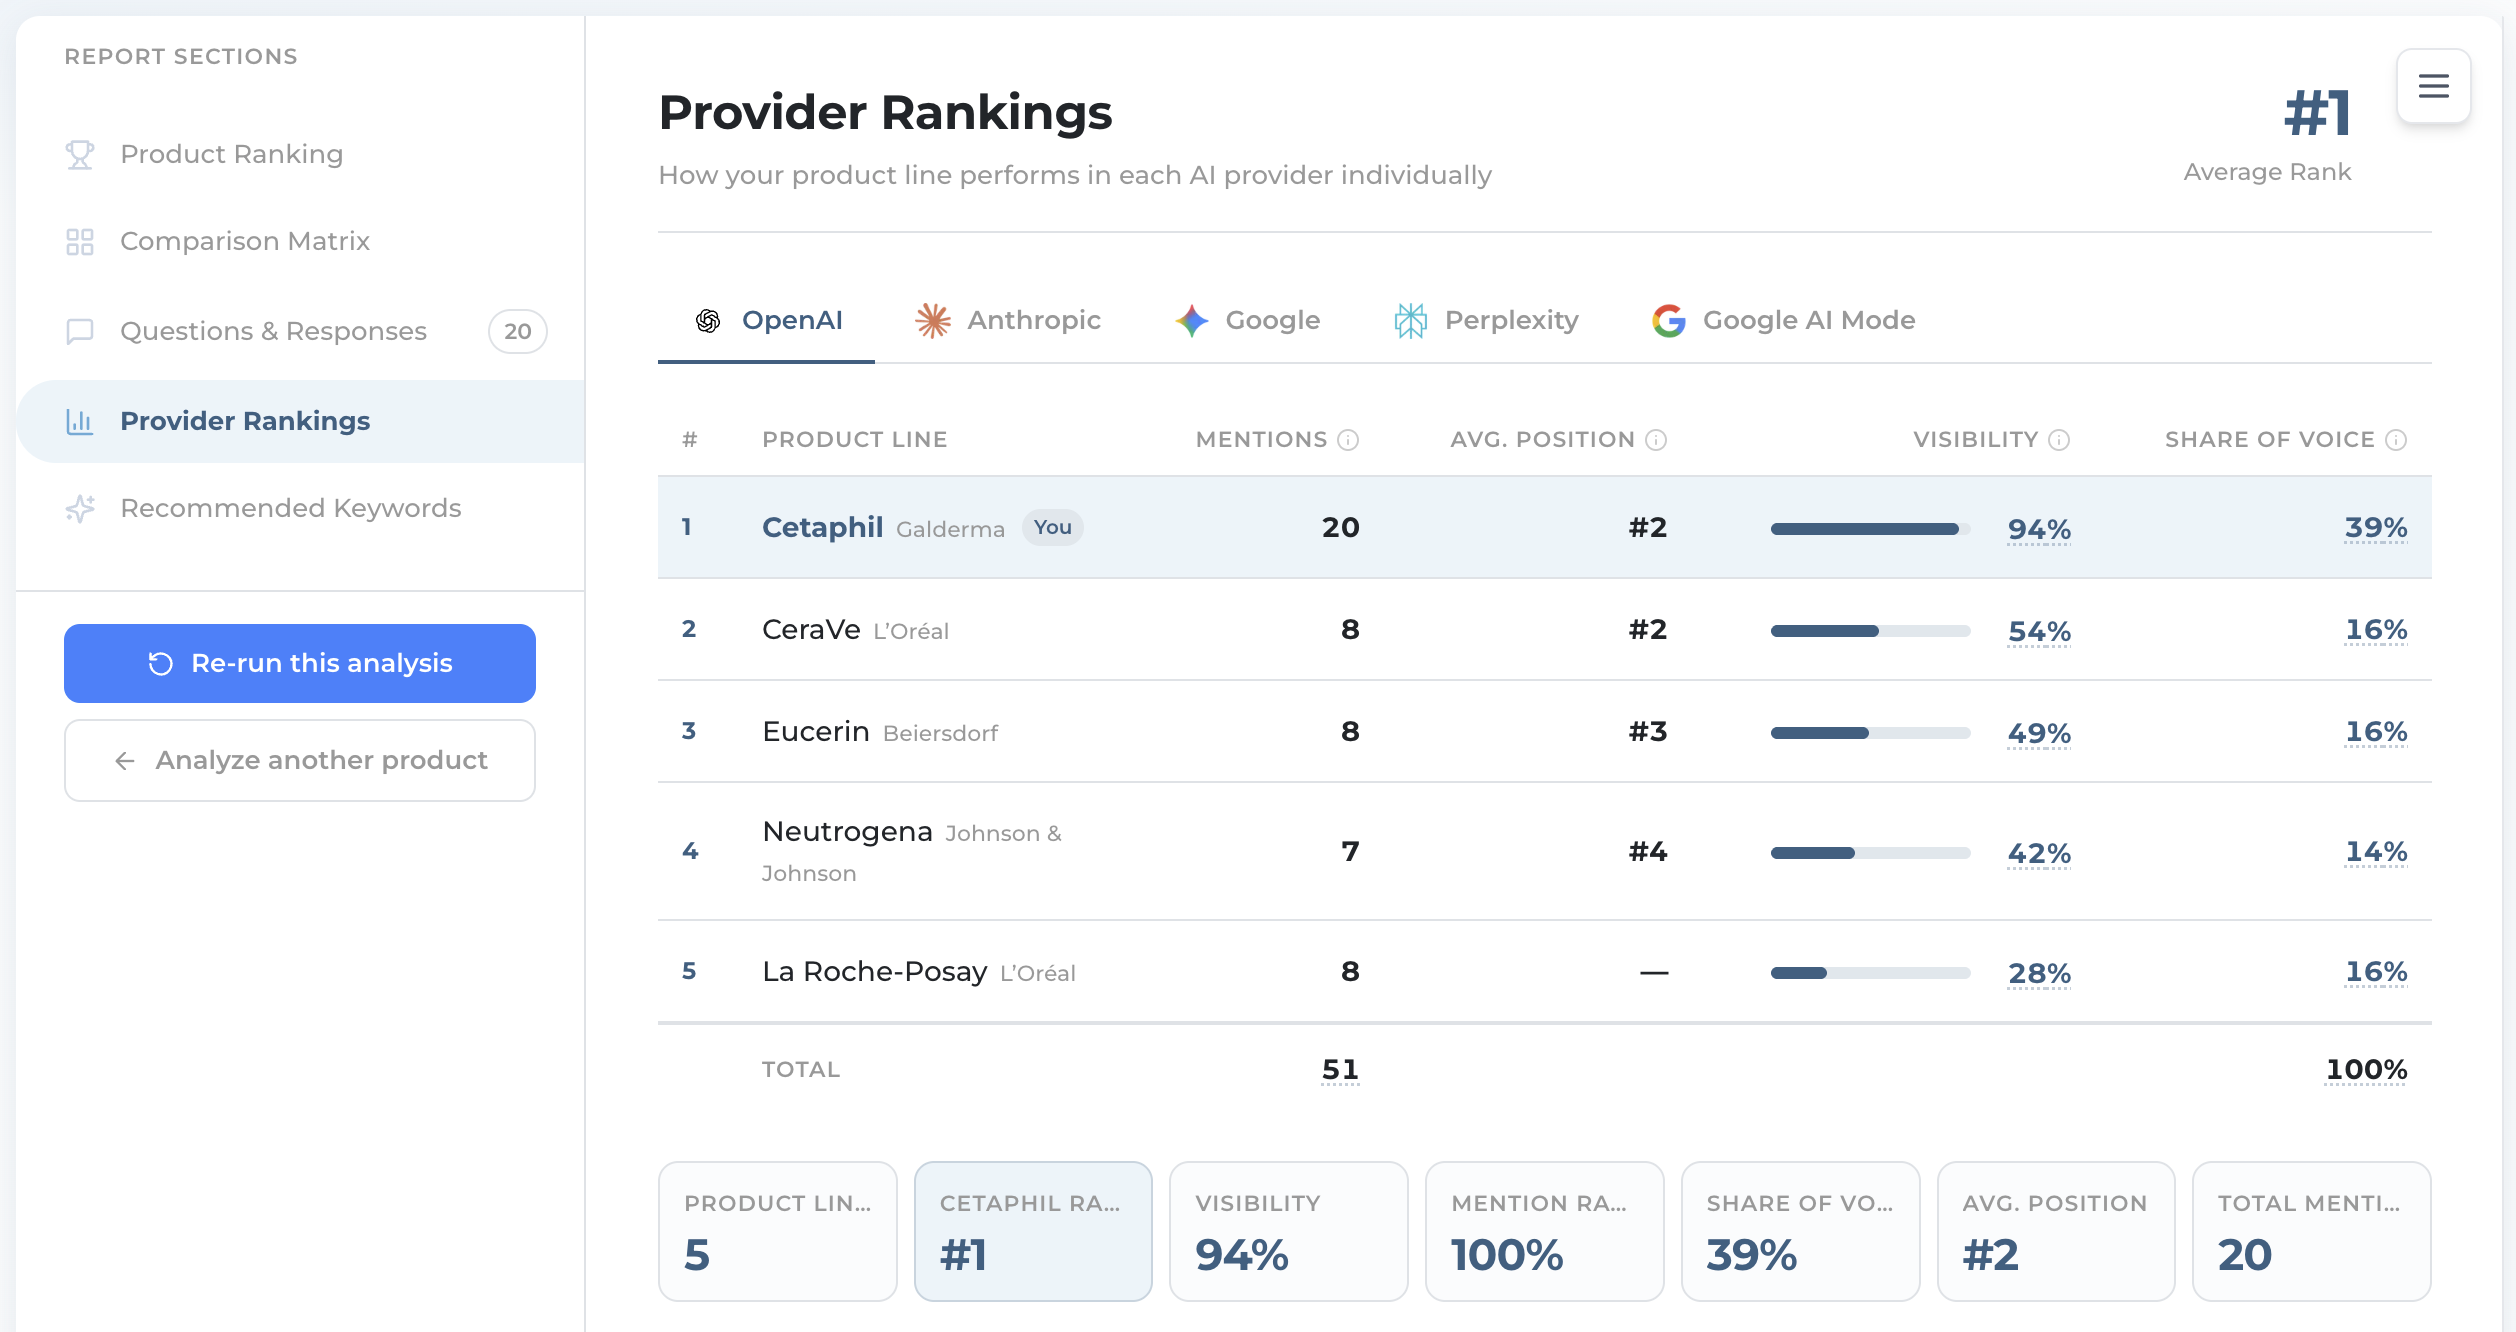This screenshot has width=2516, height=1332.
Task: Click the 20 questions count badge
Action: [517, 331]
